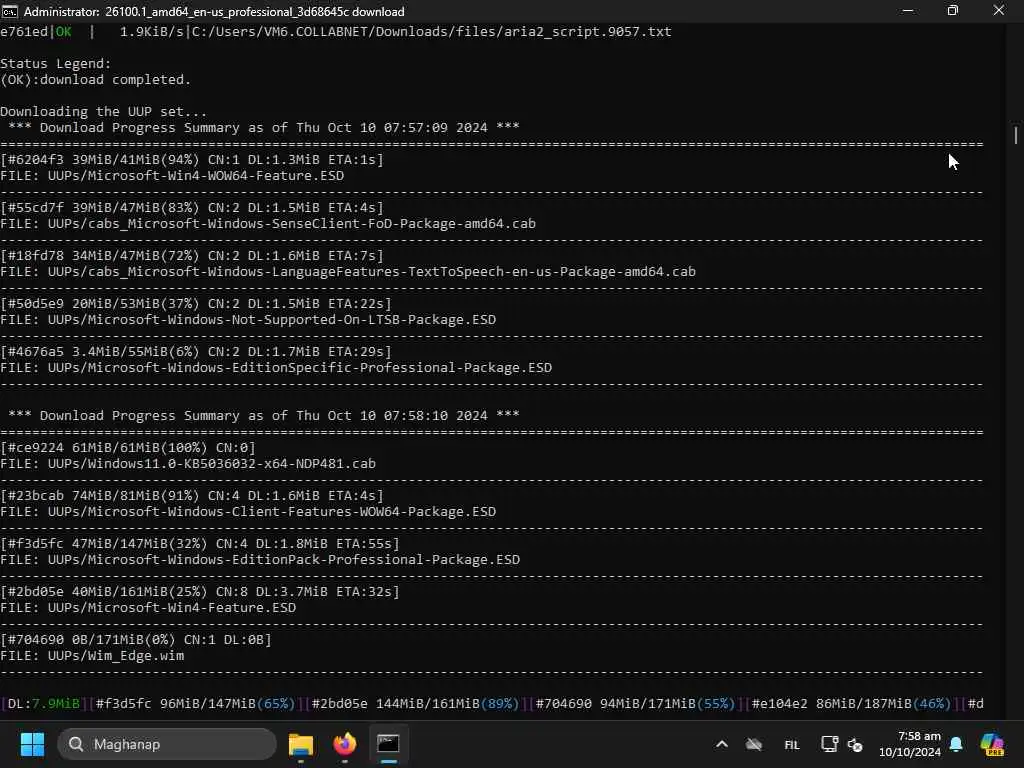Click the LanguageFeatures-TextToSpeech-en-us file line
Image resolution: width=1024 pixels, height=768 pixels.
[x=348, y=271]
